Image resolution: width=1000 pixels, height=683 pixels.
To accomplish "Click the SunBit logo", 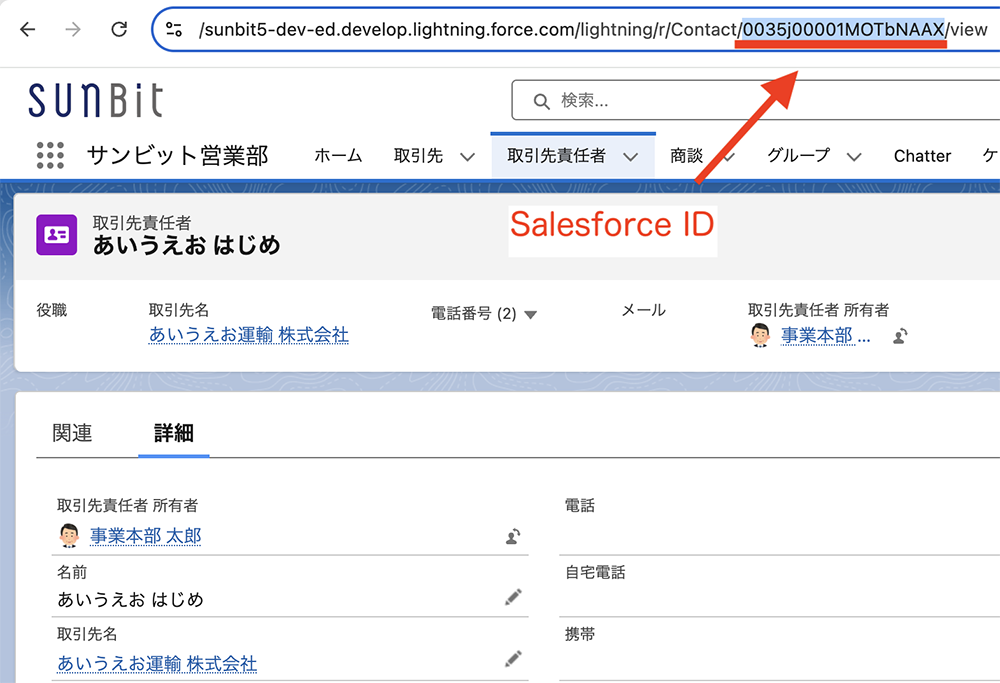I will click(96, 100).
